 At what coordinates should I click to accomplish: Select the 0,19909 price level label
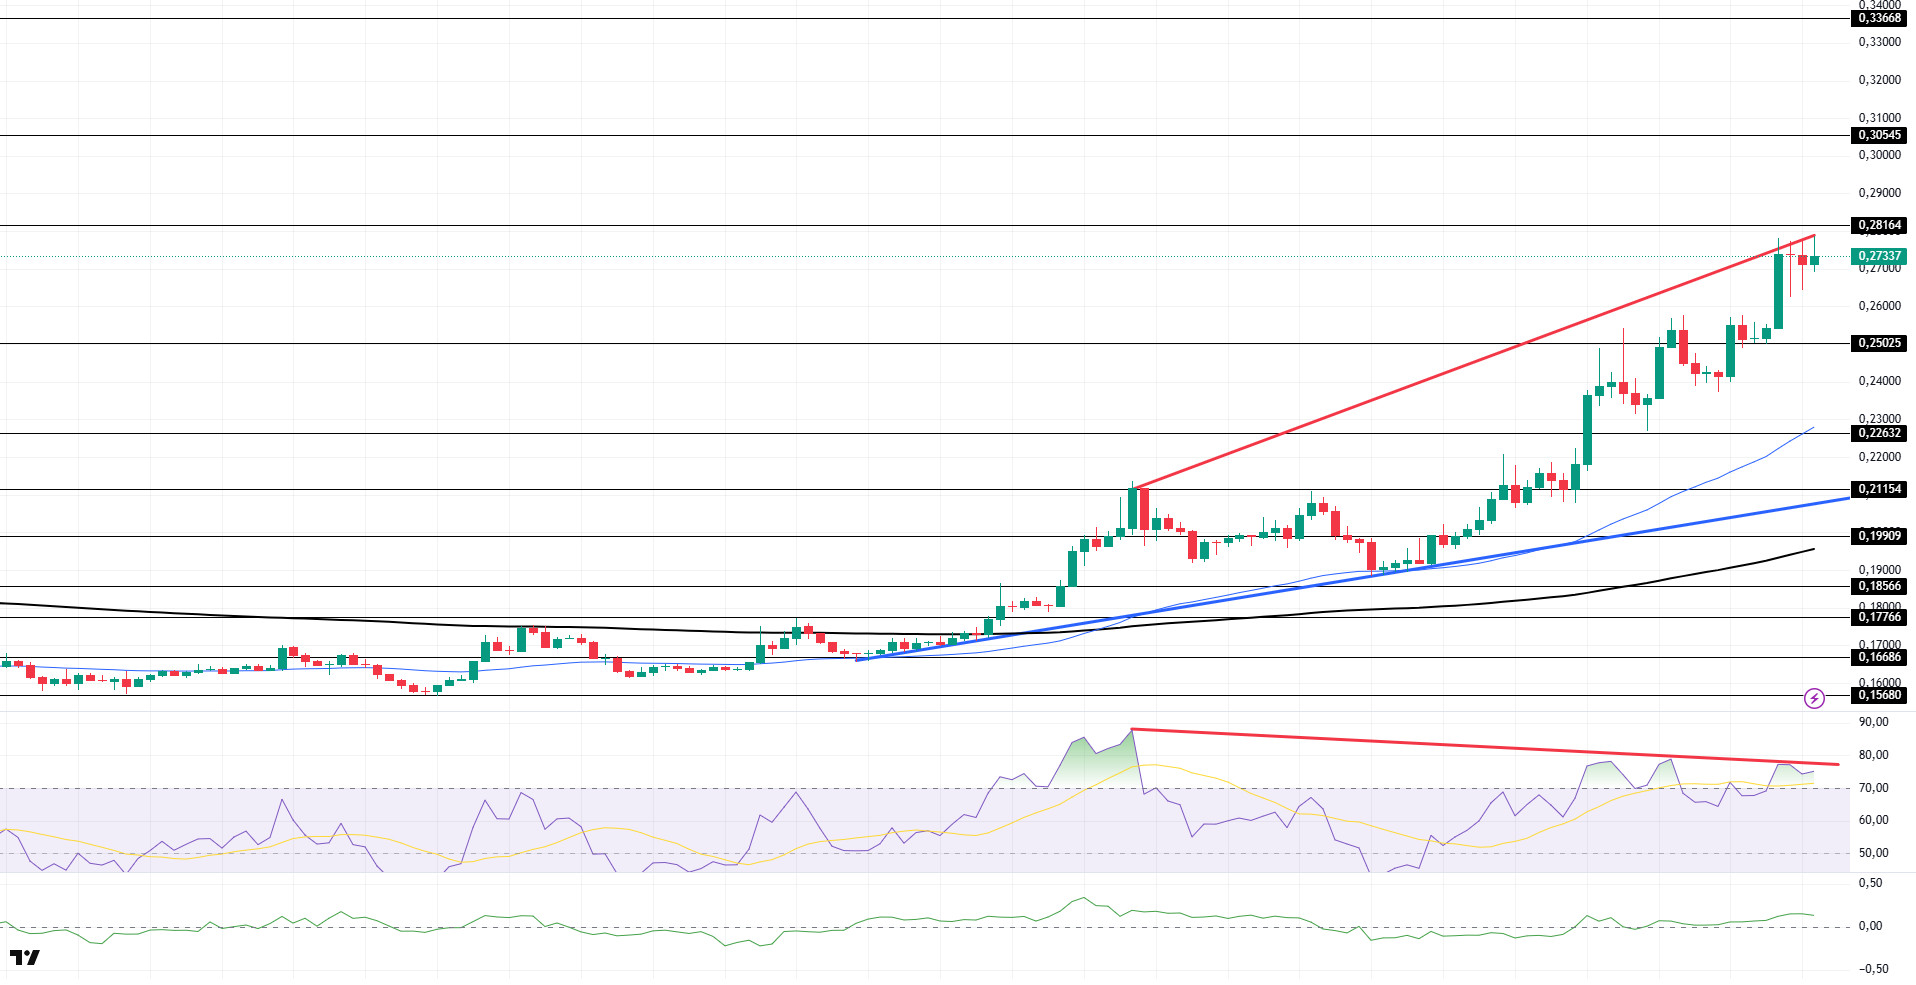click(x=1879, y=536)
